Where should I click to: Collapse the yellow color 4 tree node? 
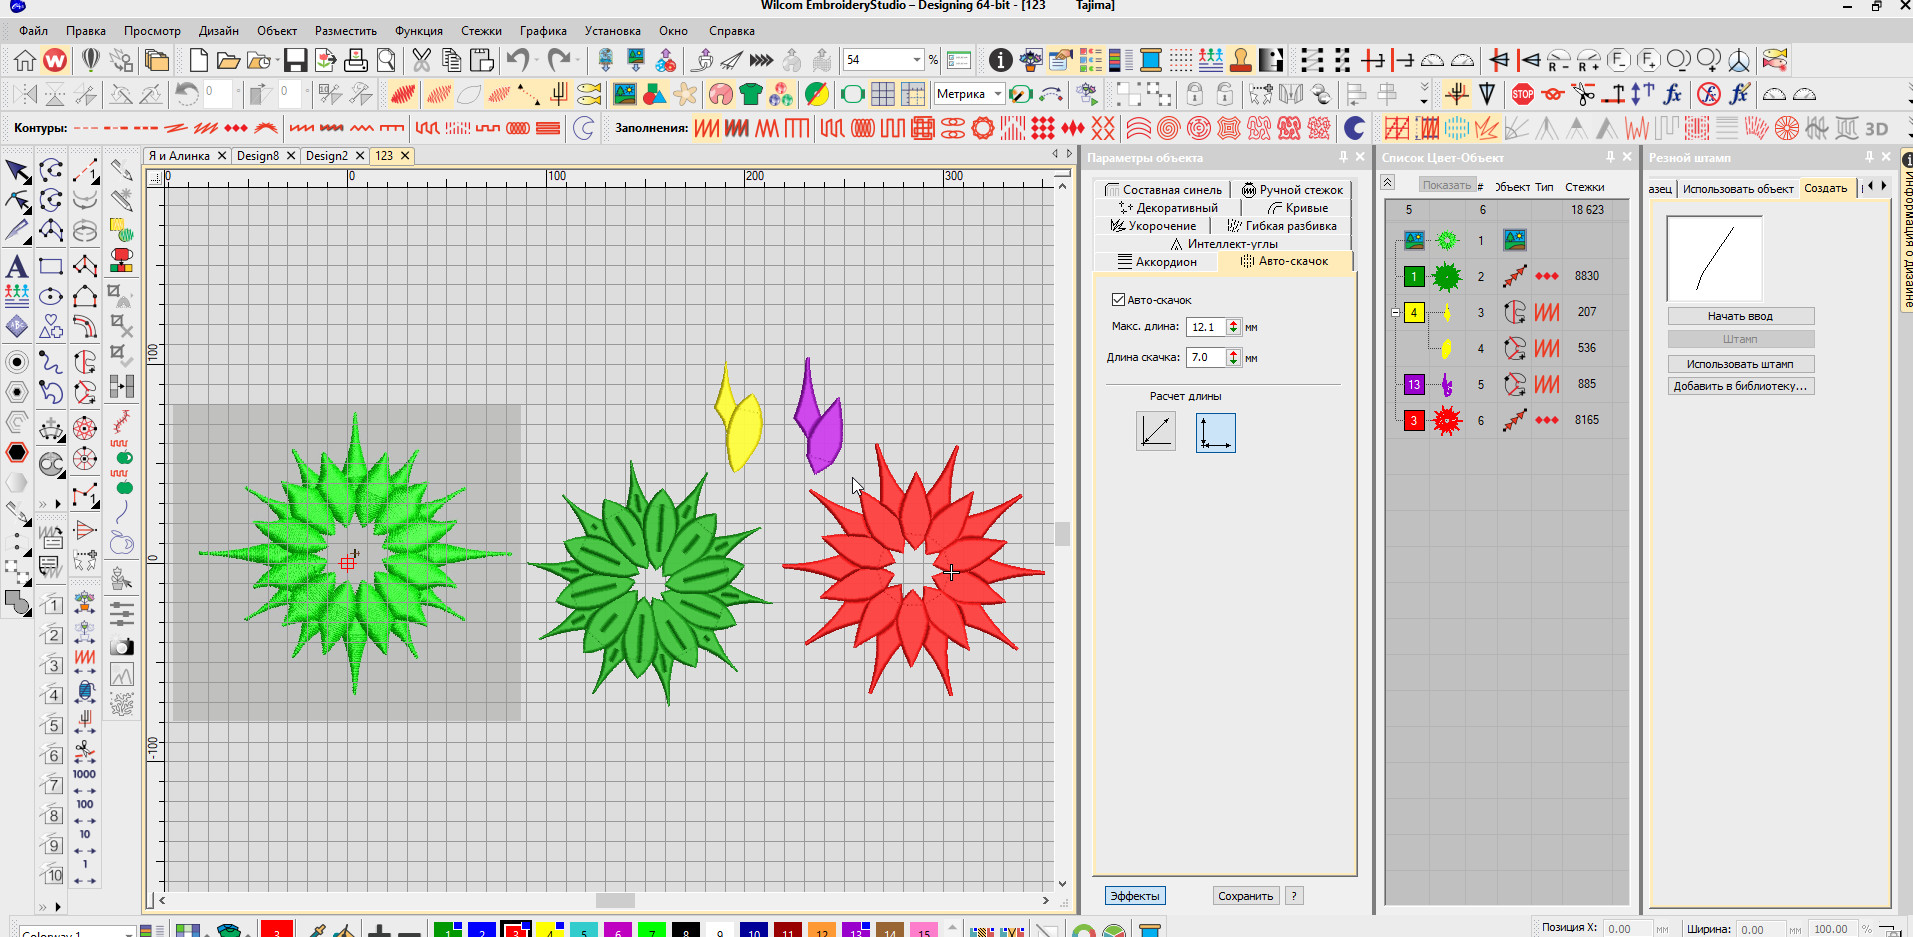tap(1396, 313)
